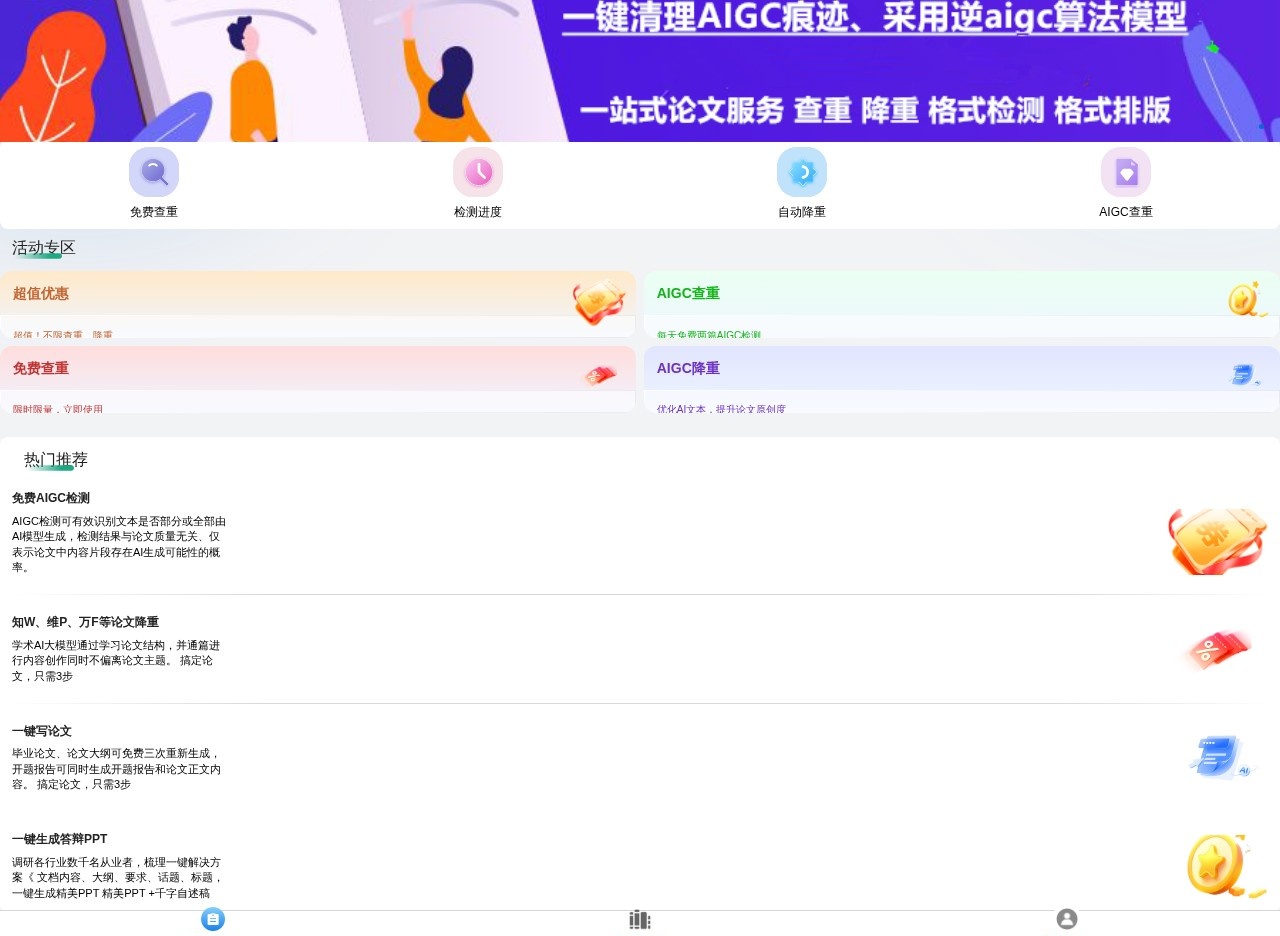Select the AIGC查重 document icon

1126,172
